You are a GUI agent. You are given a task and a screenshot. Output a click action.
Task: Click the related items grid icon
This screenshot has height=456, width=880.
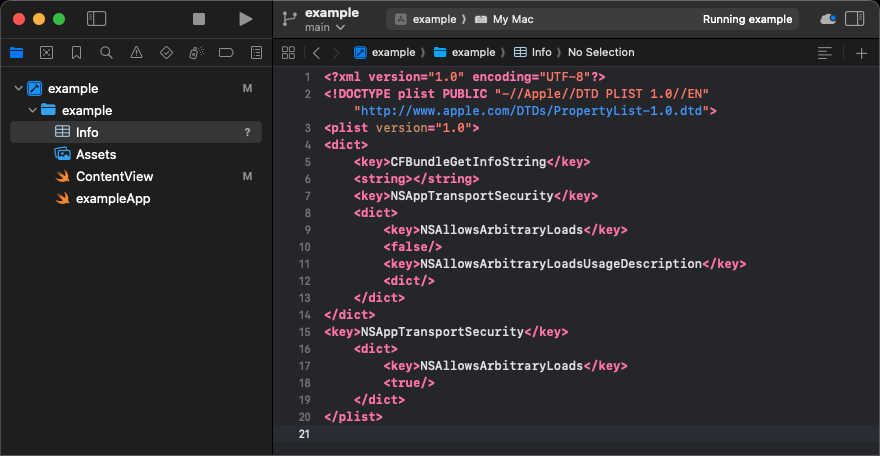pyautogui.click(x=288, y=53)
